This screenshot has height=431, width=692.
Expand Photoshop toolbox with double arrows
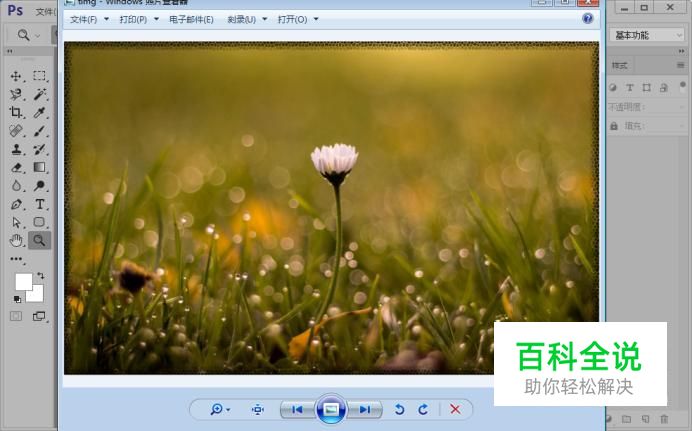tap(9, 51)
